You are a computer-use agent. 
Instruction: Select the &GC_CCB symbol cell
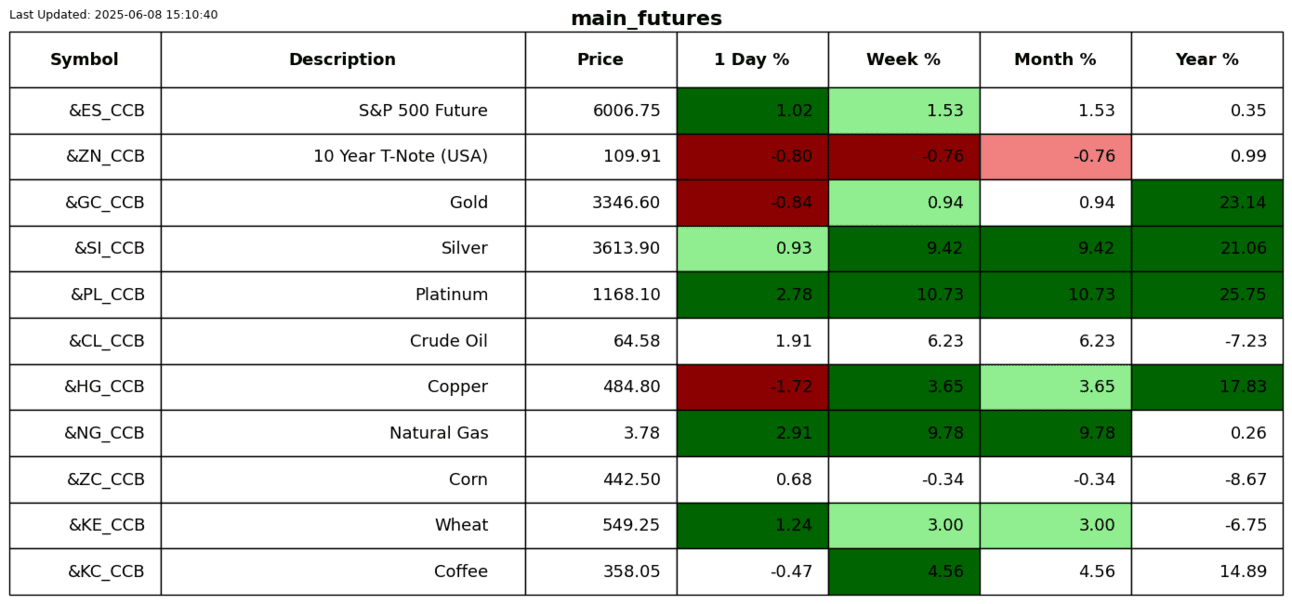click(x=105, y=203)
